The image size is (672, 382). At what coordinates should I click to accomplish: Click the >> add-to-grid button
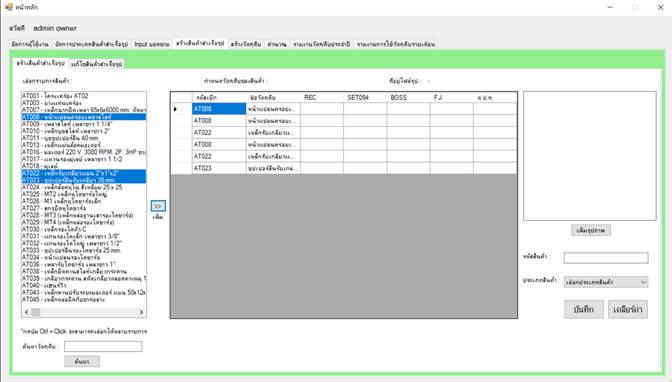[x=158, y=206]
